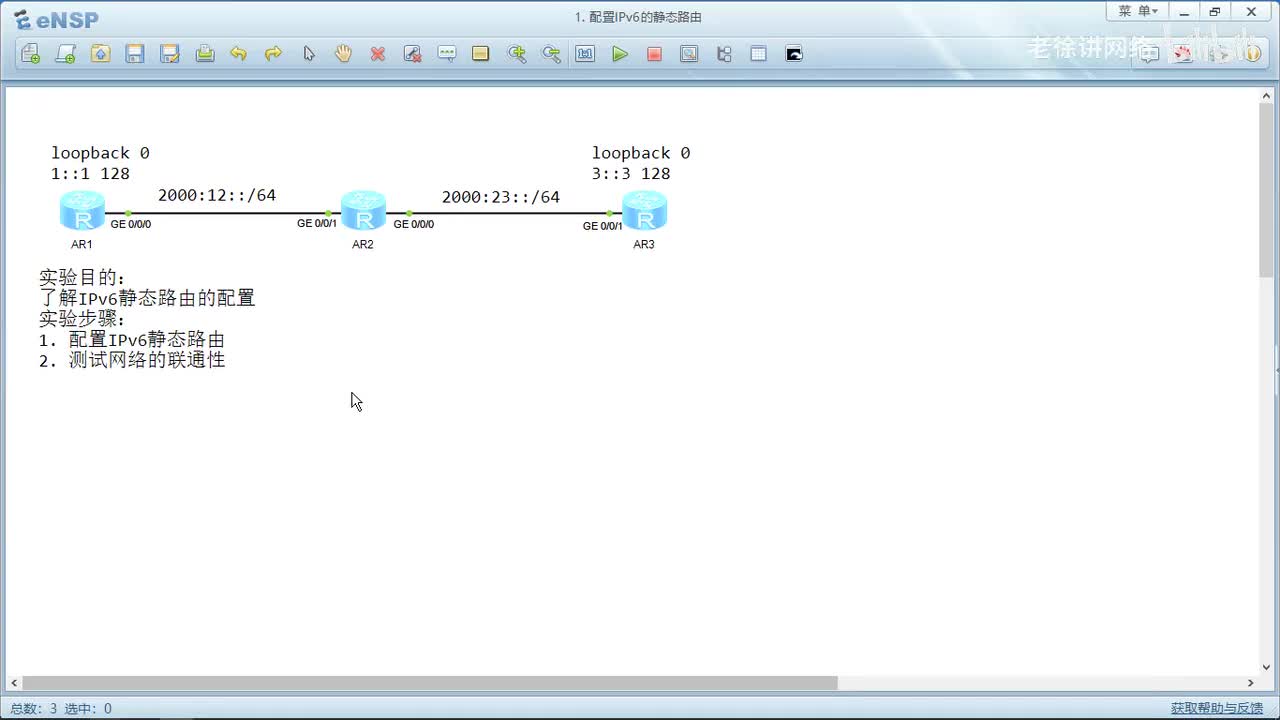The width and height of the screenshot is (1280, 720).
Task: Select the arrow pointer tool
Action: (309, 54)
